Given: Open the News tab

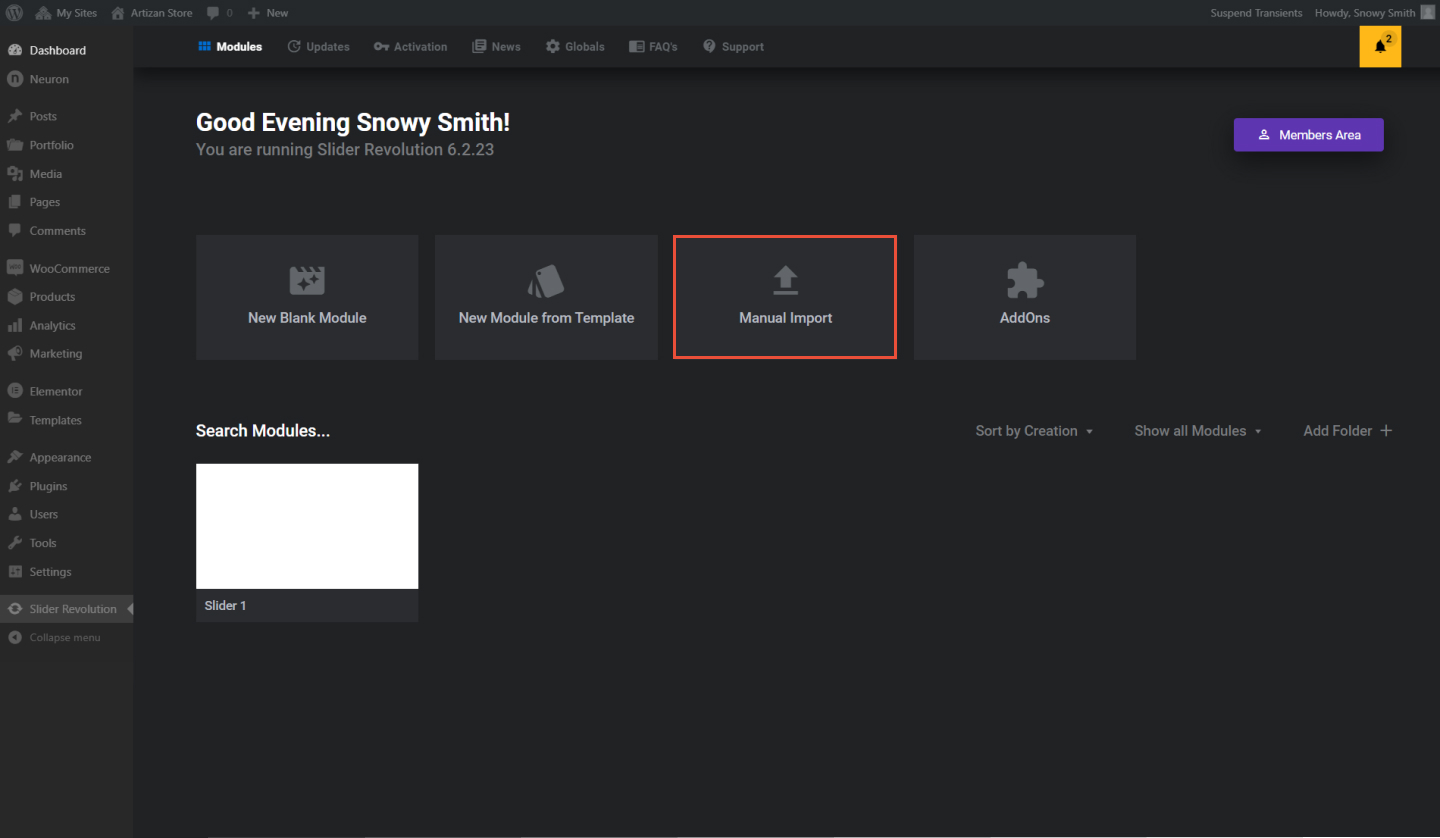Looking at the screenshot, I should 496,47.
